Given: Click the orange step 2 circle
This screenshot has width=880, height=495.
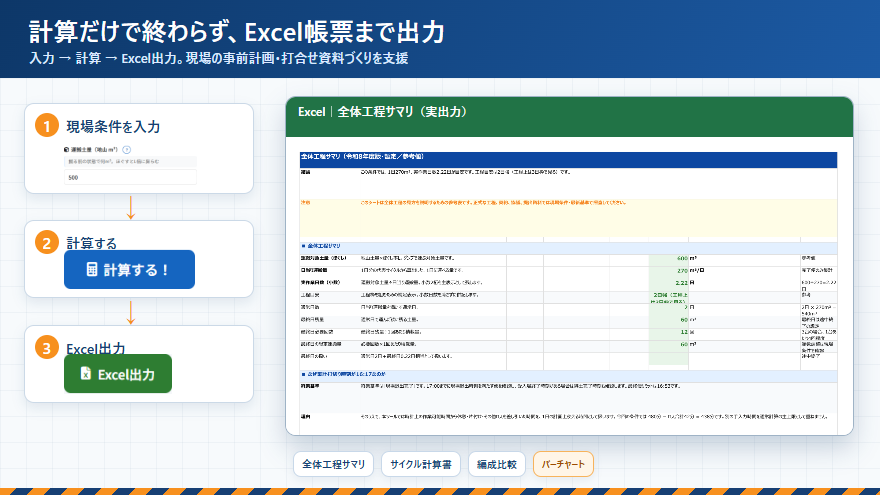Looking at the screenshot, I should (47, 242).
